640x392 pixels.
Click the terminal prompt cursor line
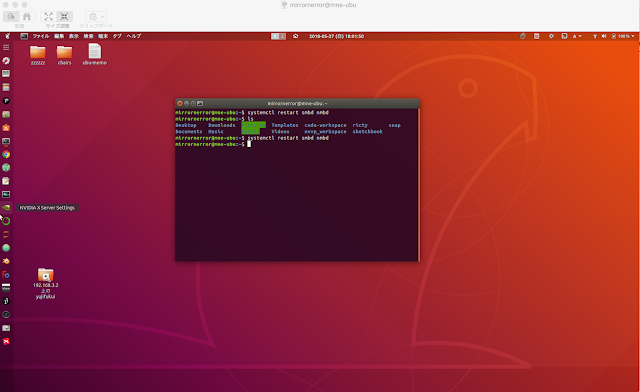point(213,144)
